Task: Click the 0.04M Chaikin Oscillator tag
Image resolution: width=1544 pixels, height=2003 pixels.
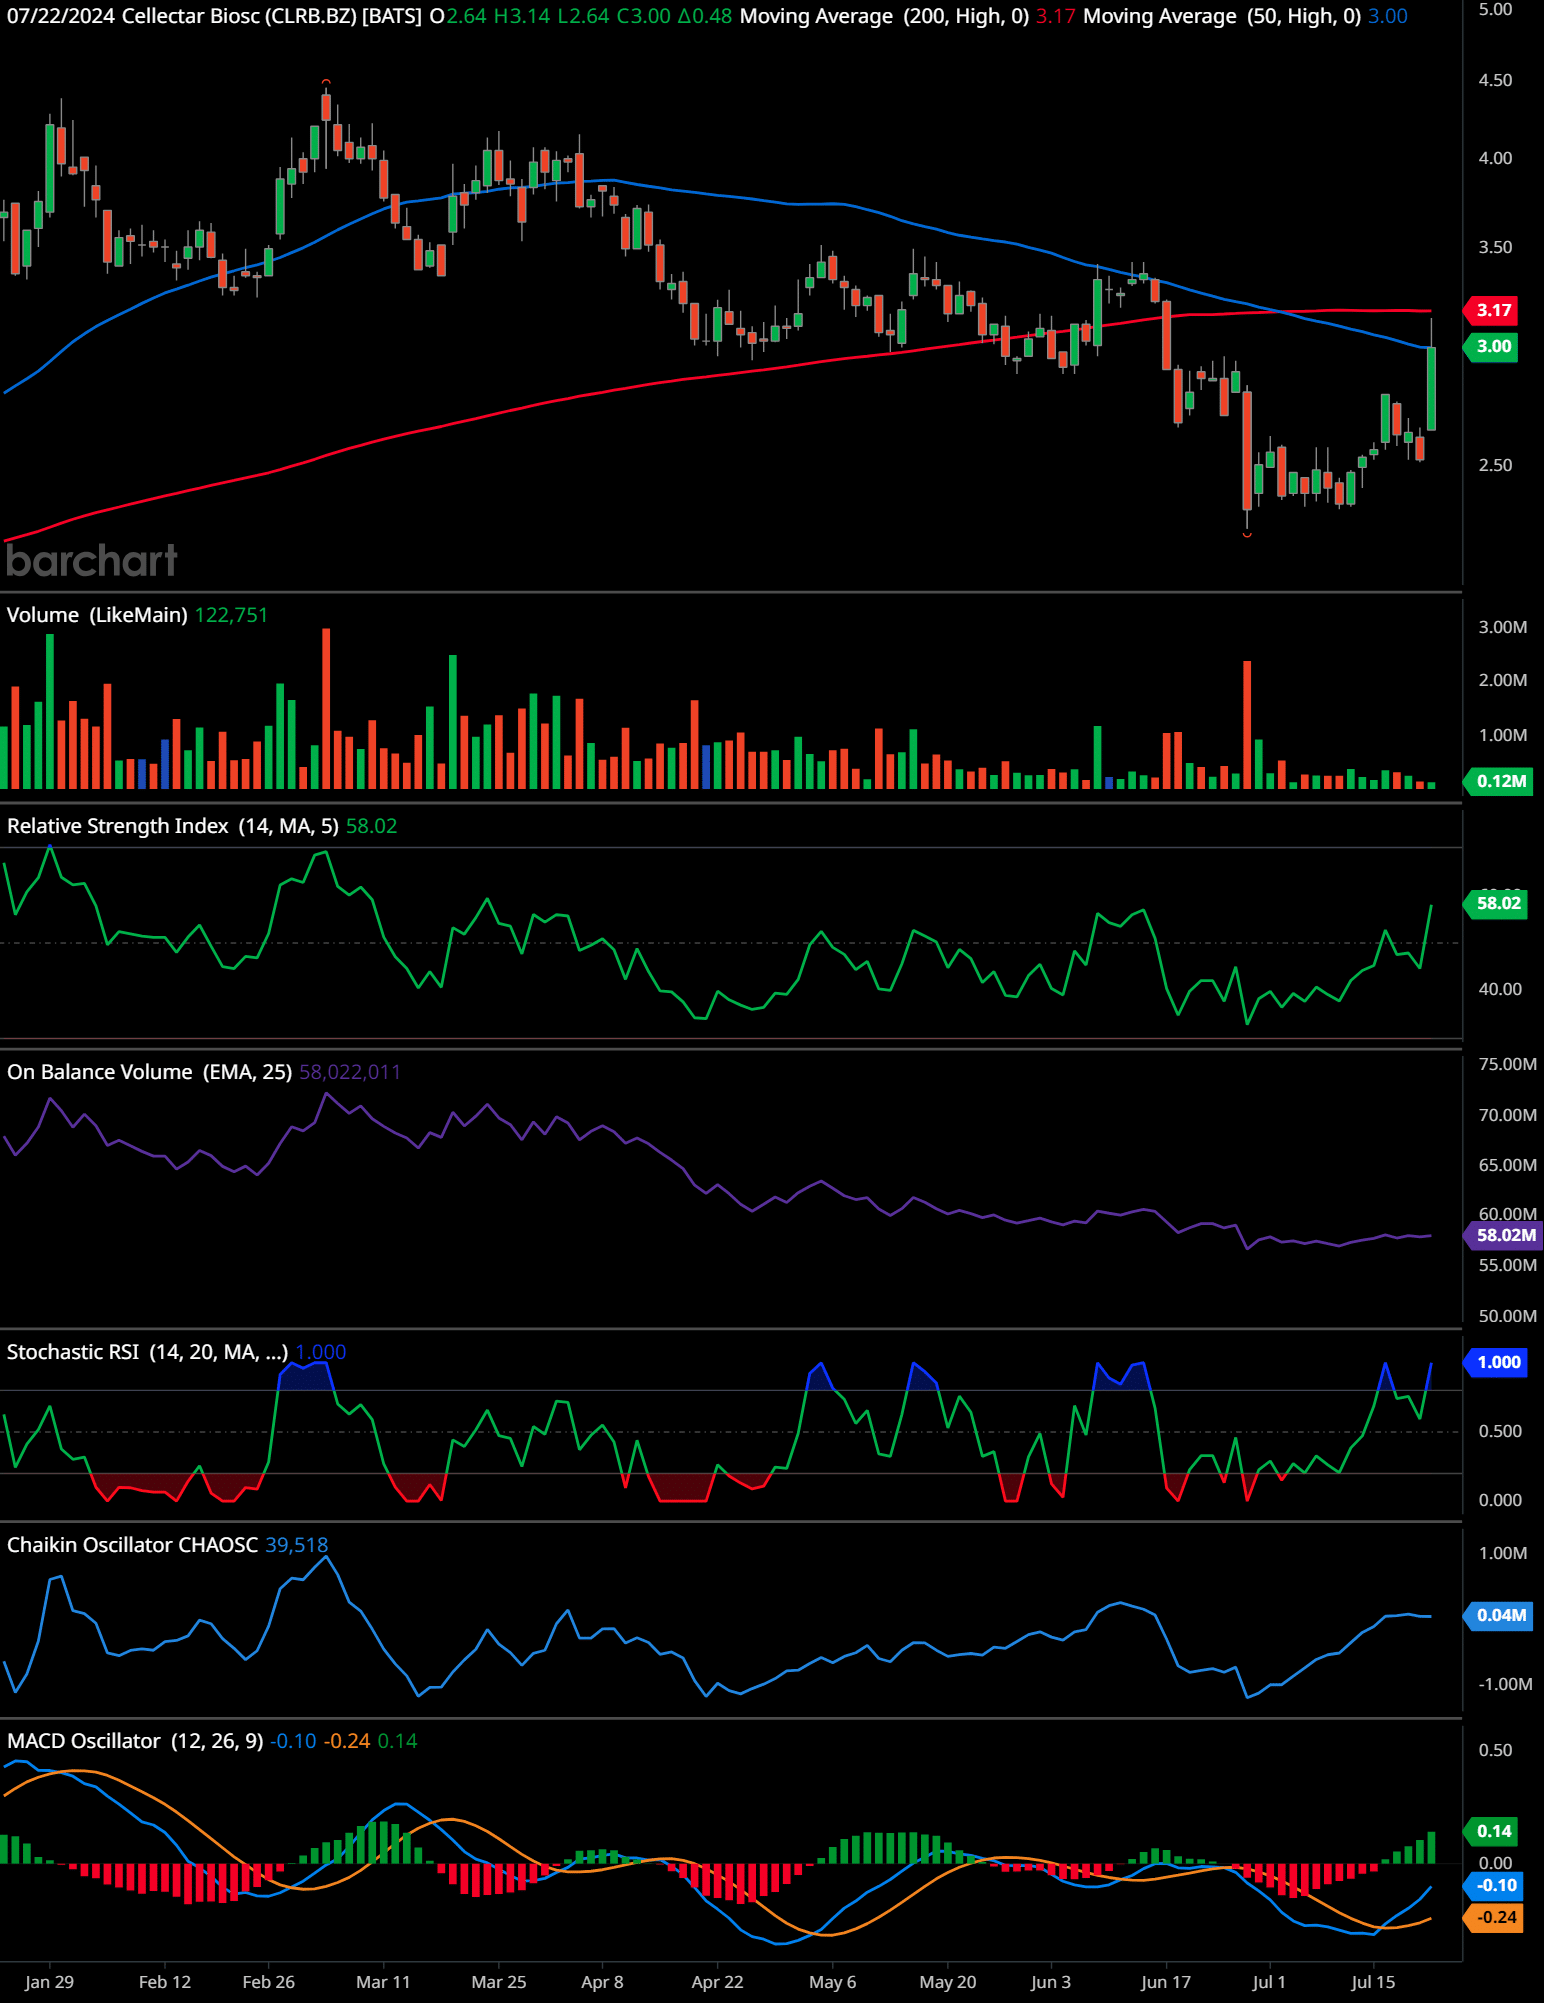Action: [1498, 1616]
